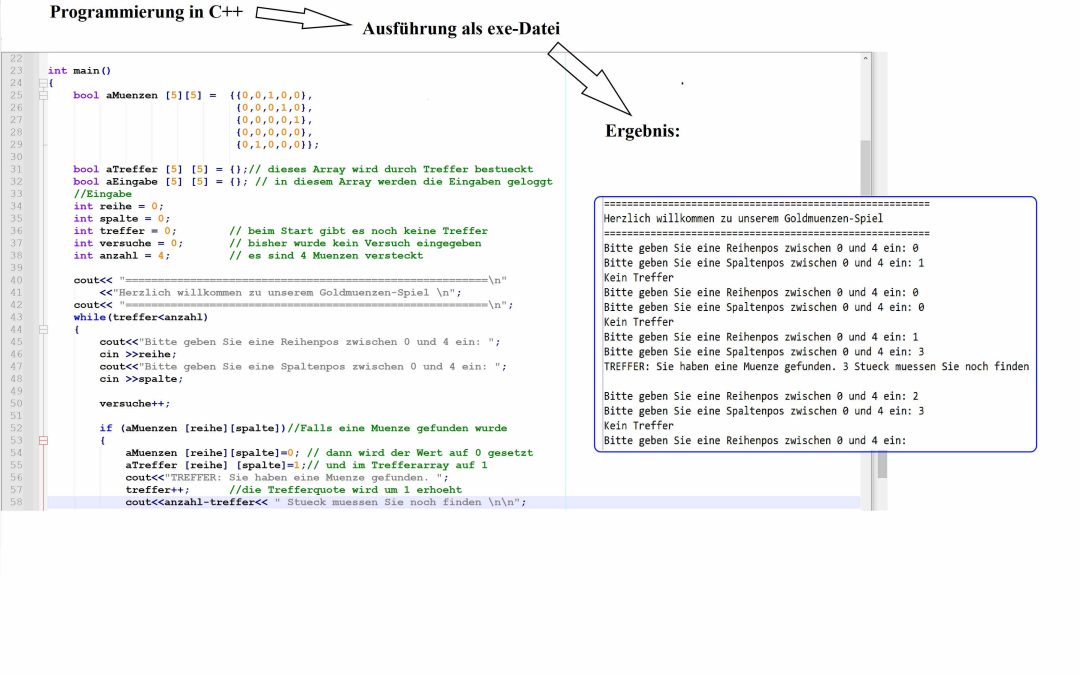Screen dimensions: 1080x675
Task: Click the 'while(treffer<anzahl)' line
Action: 141,317
